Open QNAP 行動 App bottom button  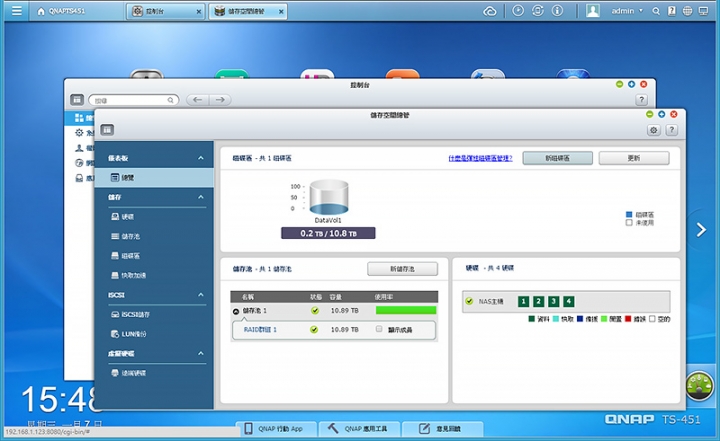(276, 429)
